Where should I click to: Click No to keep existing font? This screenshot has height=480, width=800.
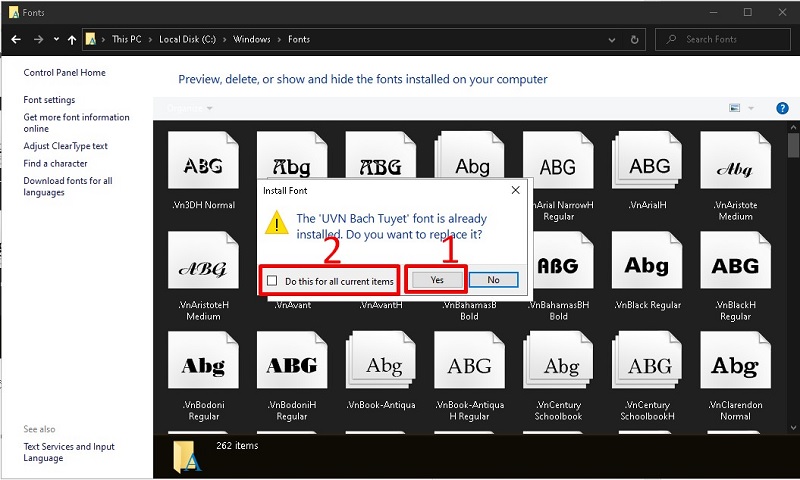pos(493,280)
